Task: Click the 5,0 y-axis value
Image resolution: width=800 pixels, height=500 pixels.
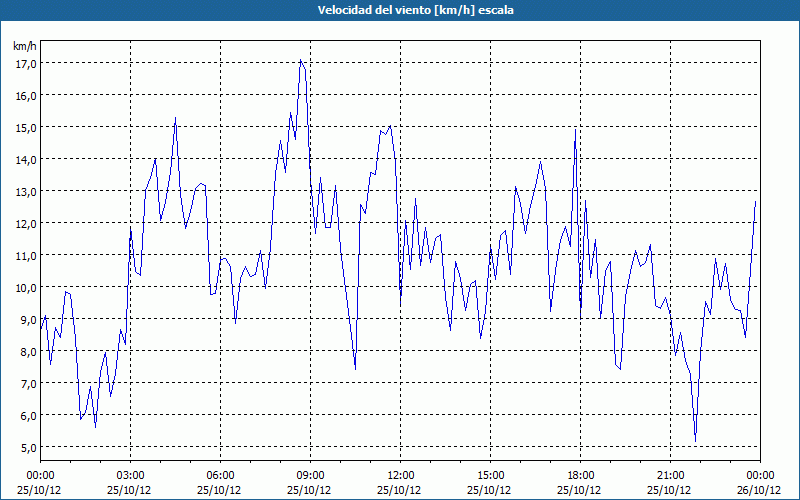Action: coord(28,447)
